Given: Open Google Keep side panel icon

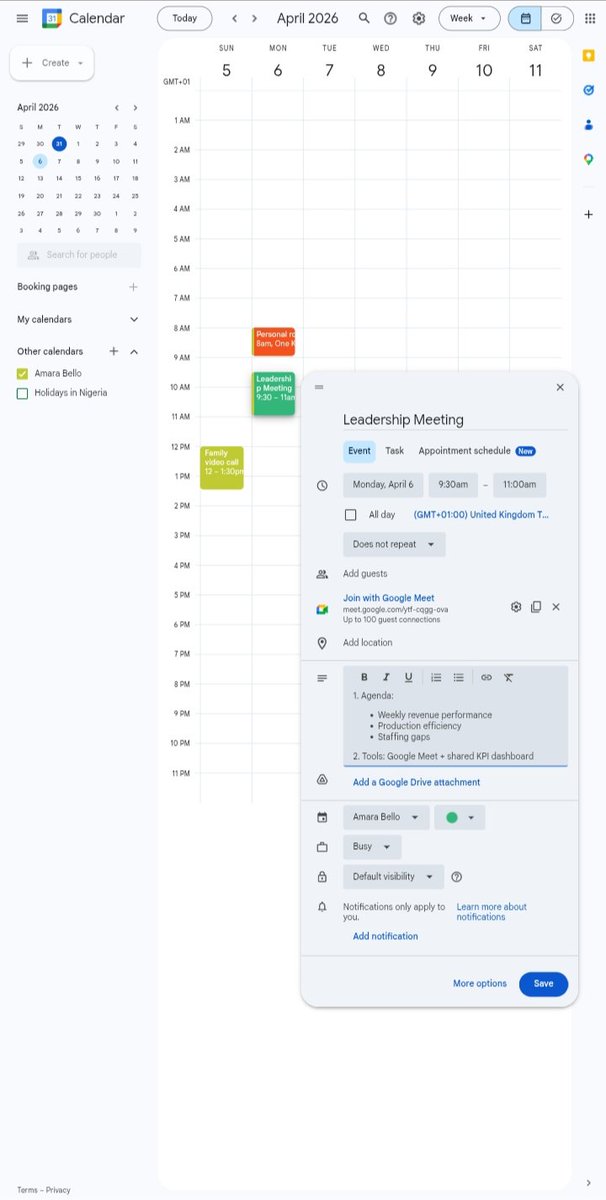Looking at the screenshot, I should 589,56.
